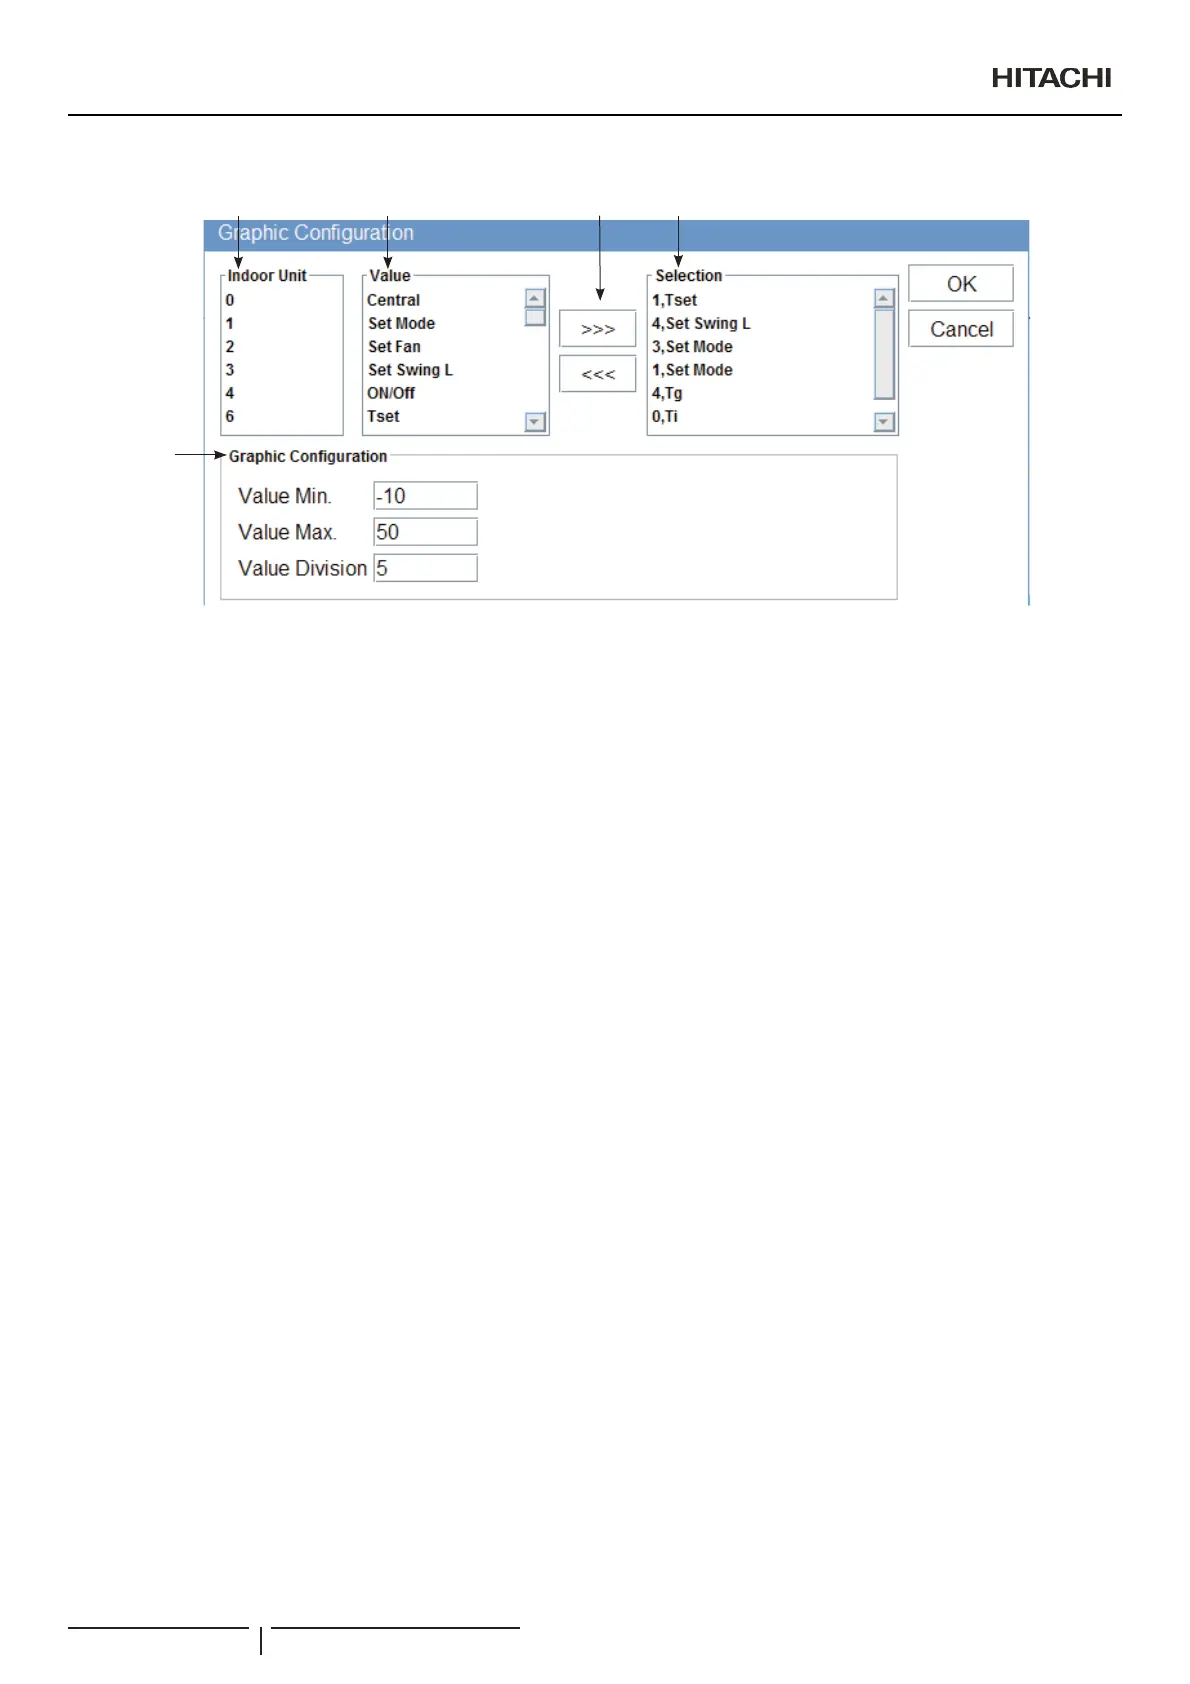The image size is (1190, 1684).
Task: Choose Tset in the Value list
Action: (x=383, y=416)
